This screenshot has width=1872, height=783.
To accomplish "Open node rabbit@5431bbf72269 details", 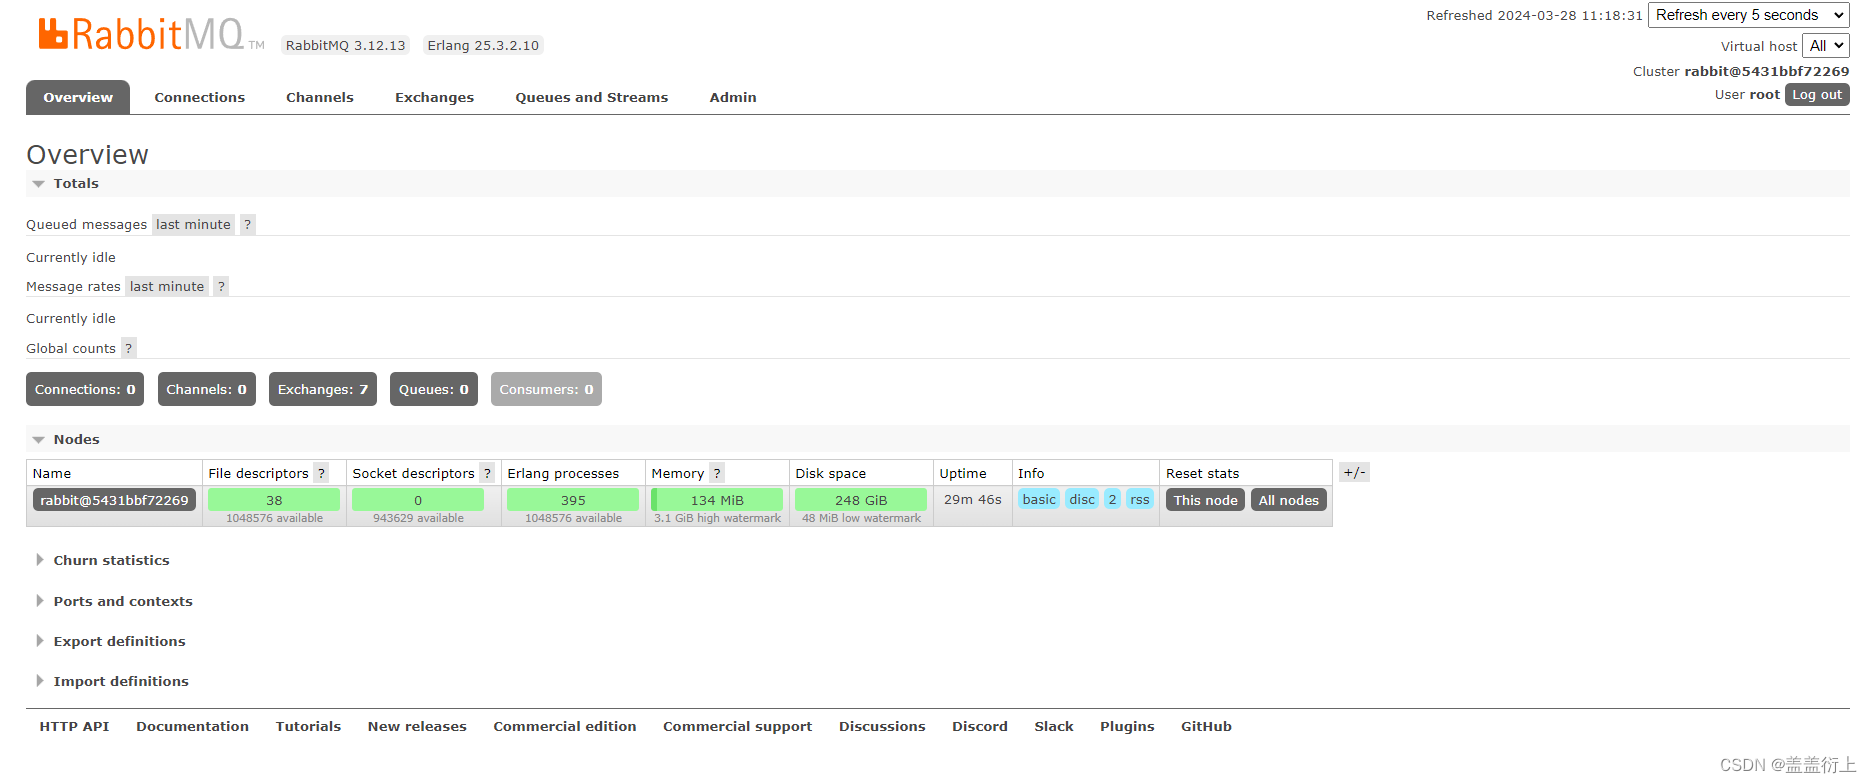I will (x=114, y=501).
